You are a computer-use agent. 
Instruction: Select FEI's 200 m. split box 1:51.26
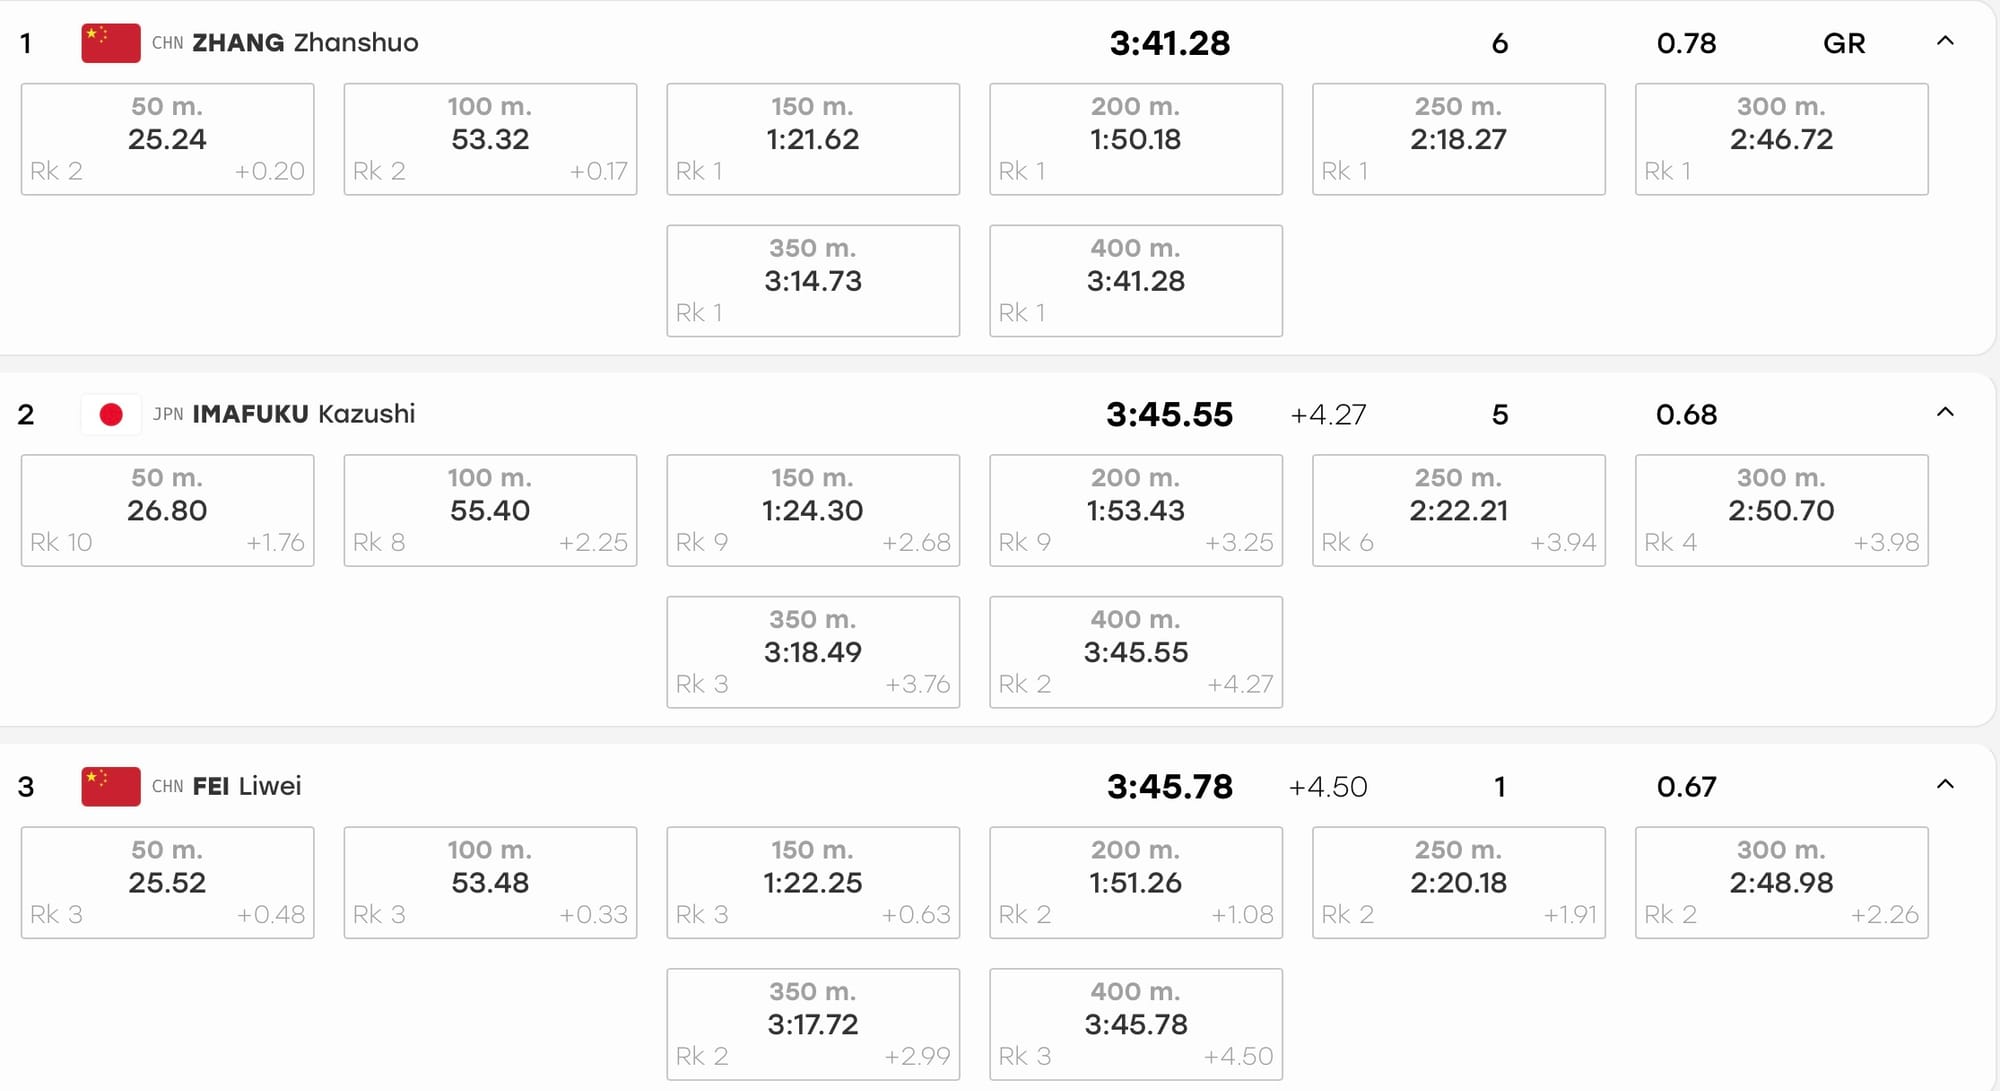(1136, 882)
